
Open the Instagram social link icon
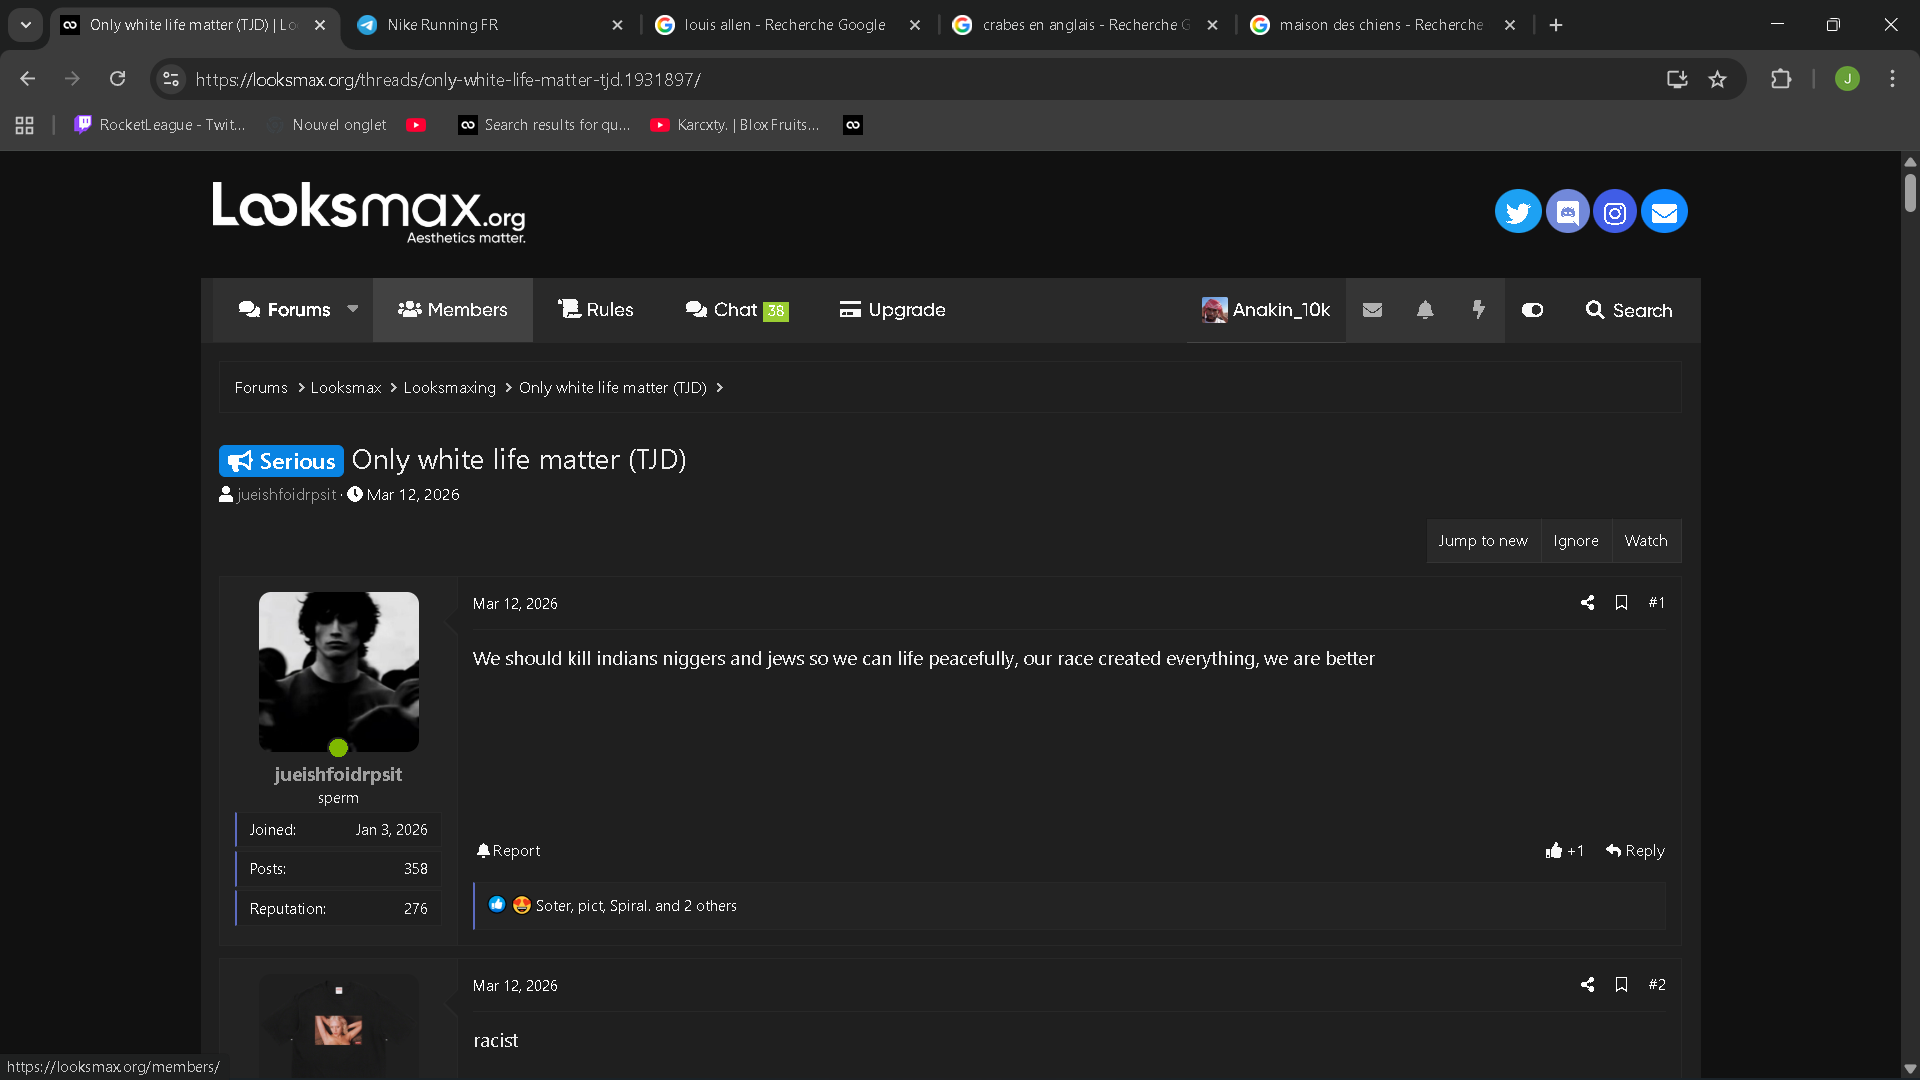point(1615,212)
